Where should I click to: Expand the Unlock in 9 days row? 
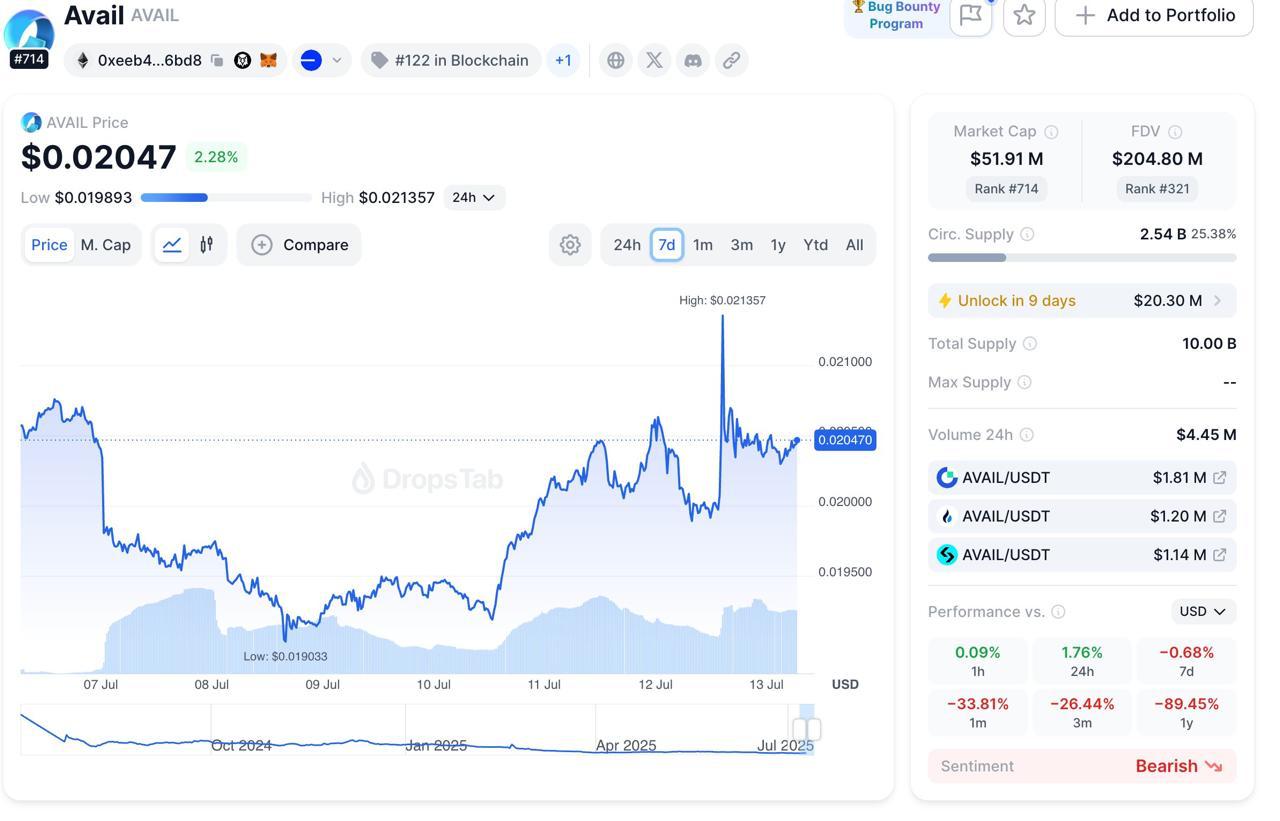point(1082,301)
